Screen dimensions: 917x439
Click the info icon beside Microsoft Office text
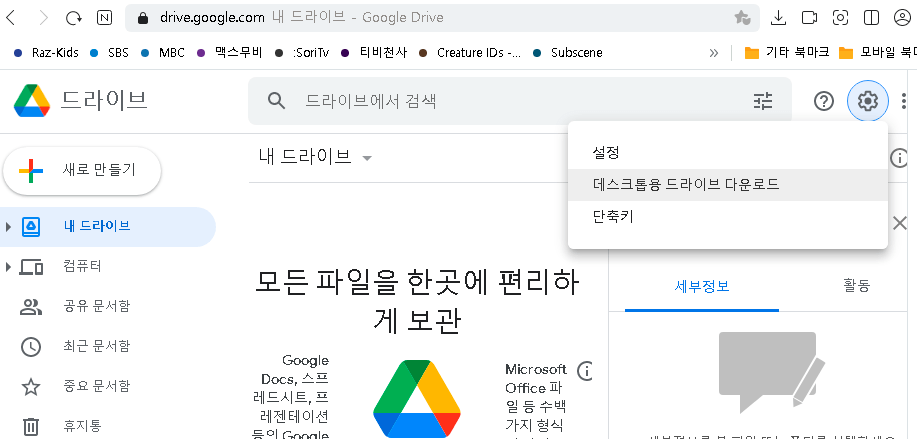pyautogui.click(x=585, y=371)
